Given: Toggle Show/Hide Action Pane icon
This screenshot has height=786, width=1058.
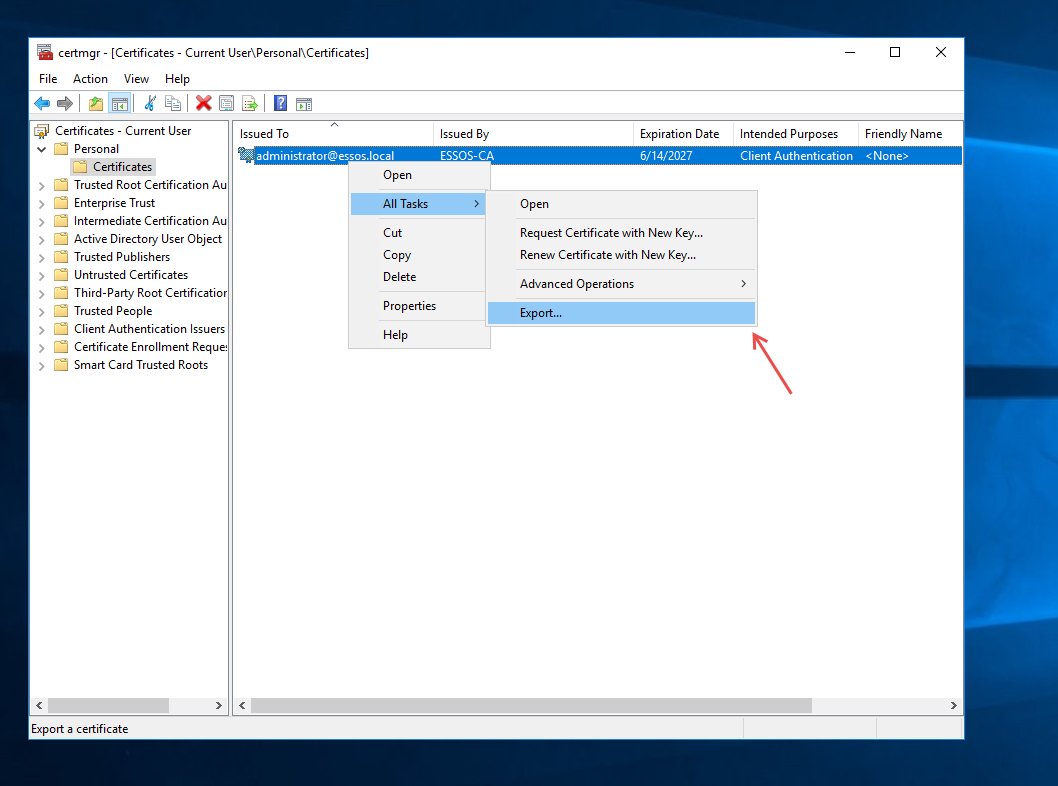Looking at the screenshot, I should coord(304,104).
